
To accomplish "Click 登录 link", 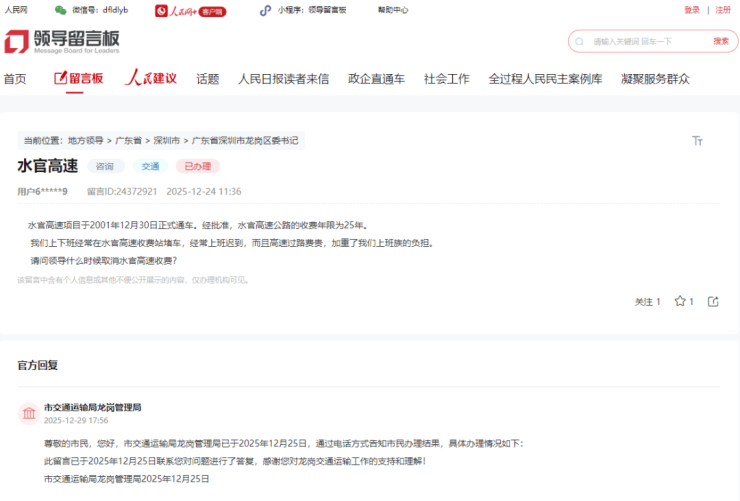I will [692, 10].
